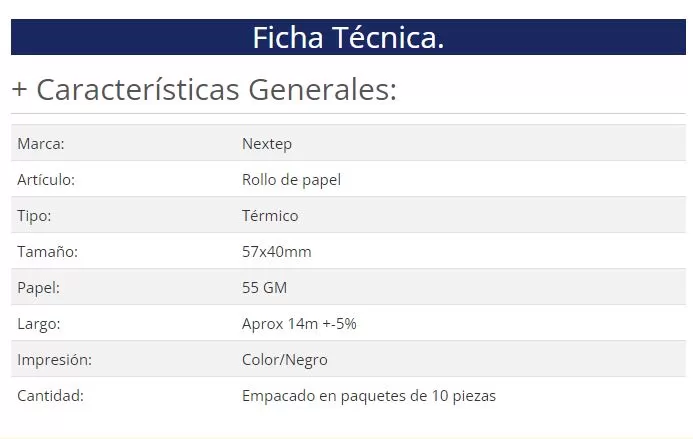
Task: Select the 57x40mm size value
Action: 277,252
